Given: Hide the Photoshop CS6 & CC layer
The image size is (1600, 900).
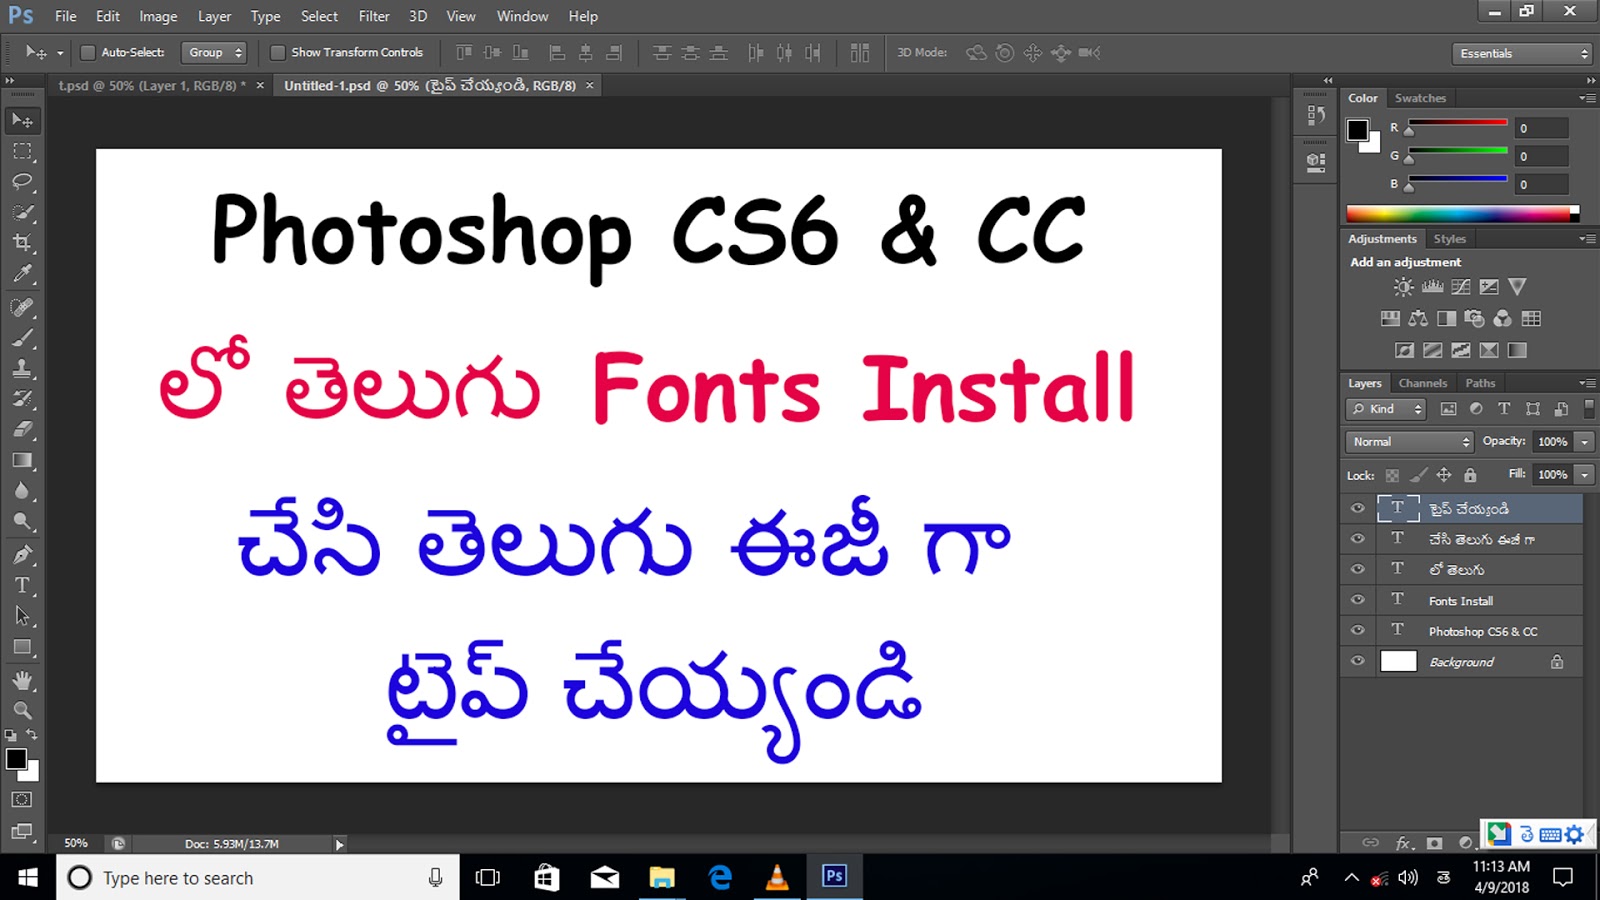Looking at the screenshot, I should pyautogui.click(x=1357, y=630).
